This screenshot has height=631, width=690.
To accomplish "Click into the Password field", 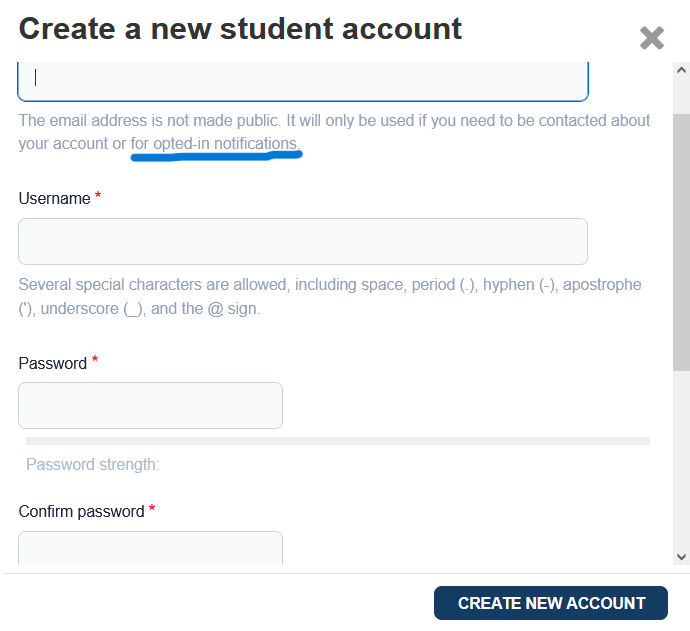I will tap(150, 405).
